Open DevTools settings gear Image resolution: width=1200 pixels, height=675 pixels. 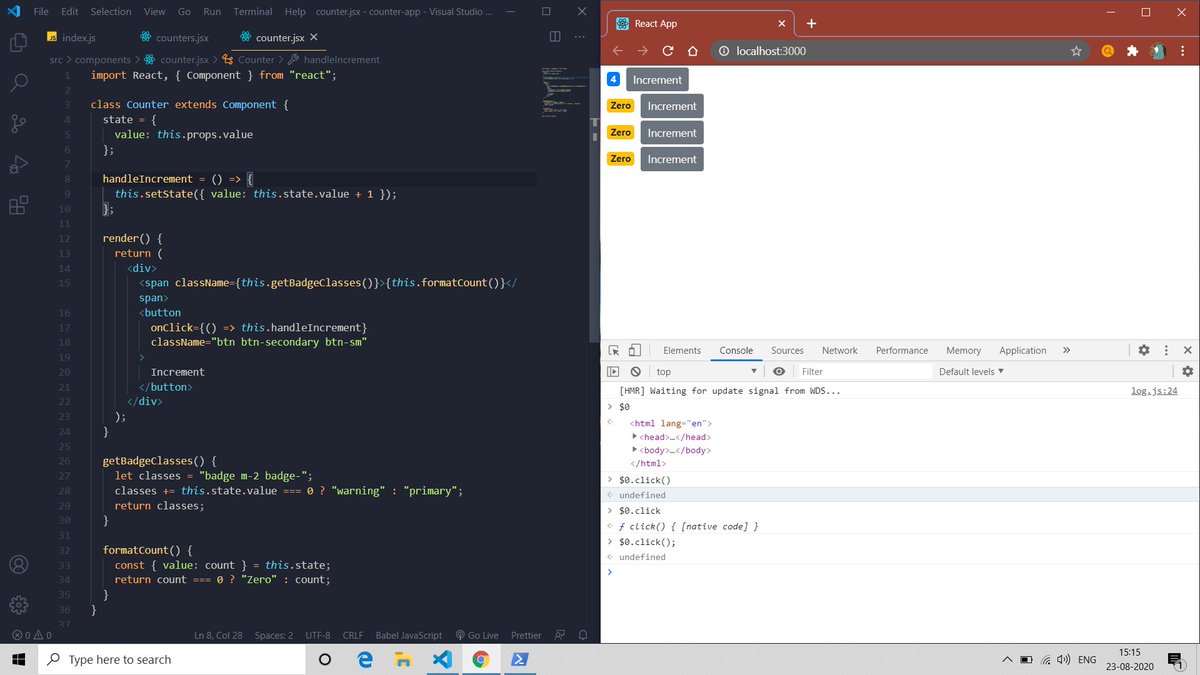pos(1144,350)
